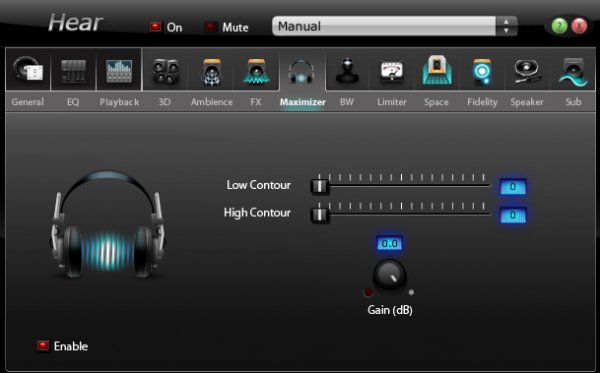Click the gray maximum dot beside Gain knob

click(411, 292)
